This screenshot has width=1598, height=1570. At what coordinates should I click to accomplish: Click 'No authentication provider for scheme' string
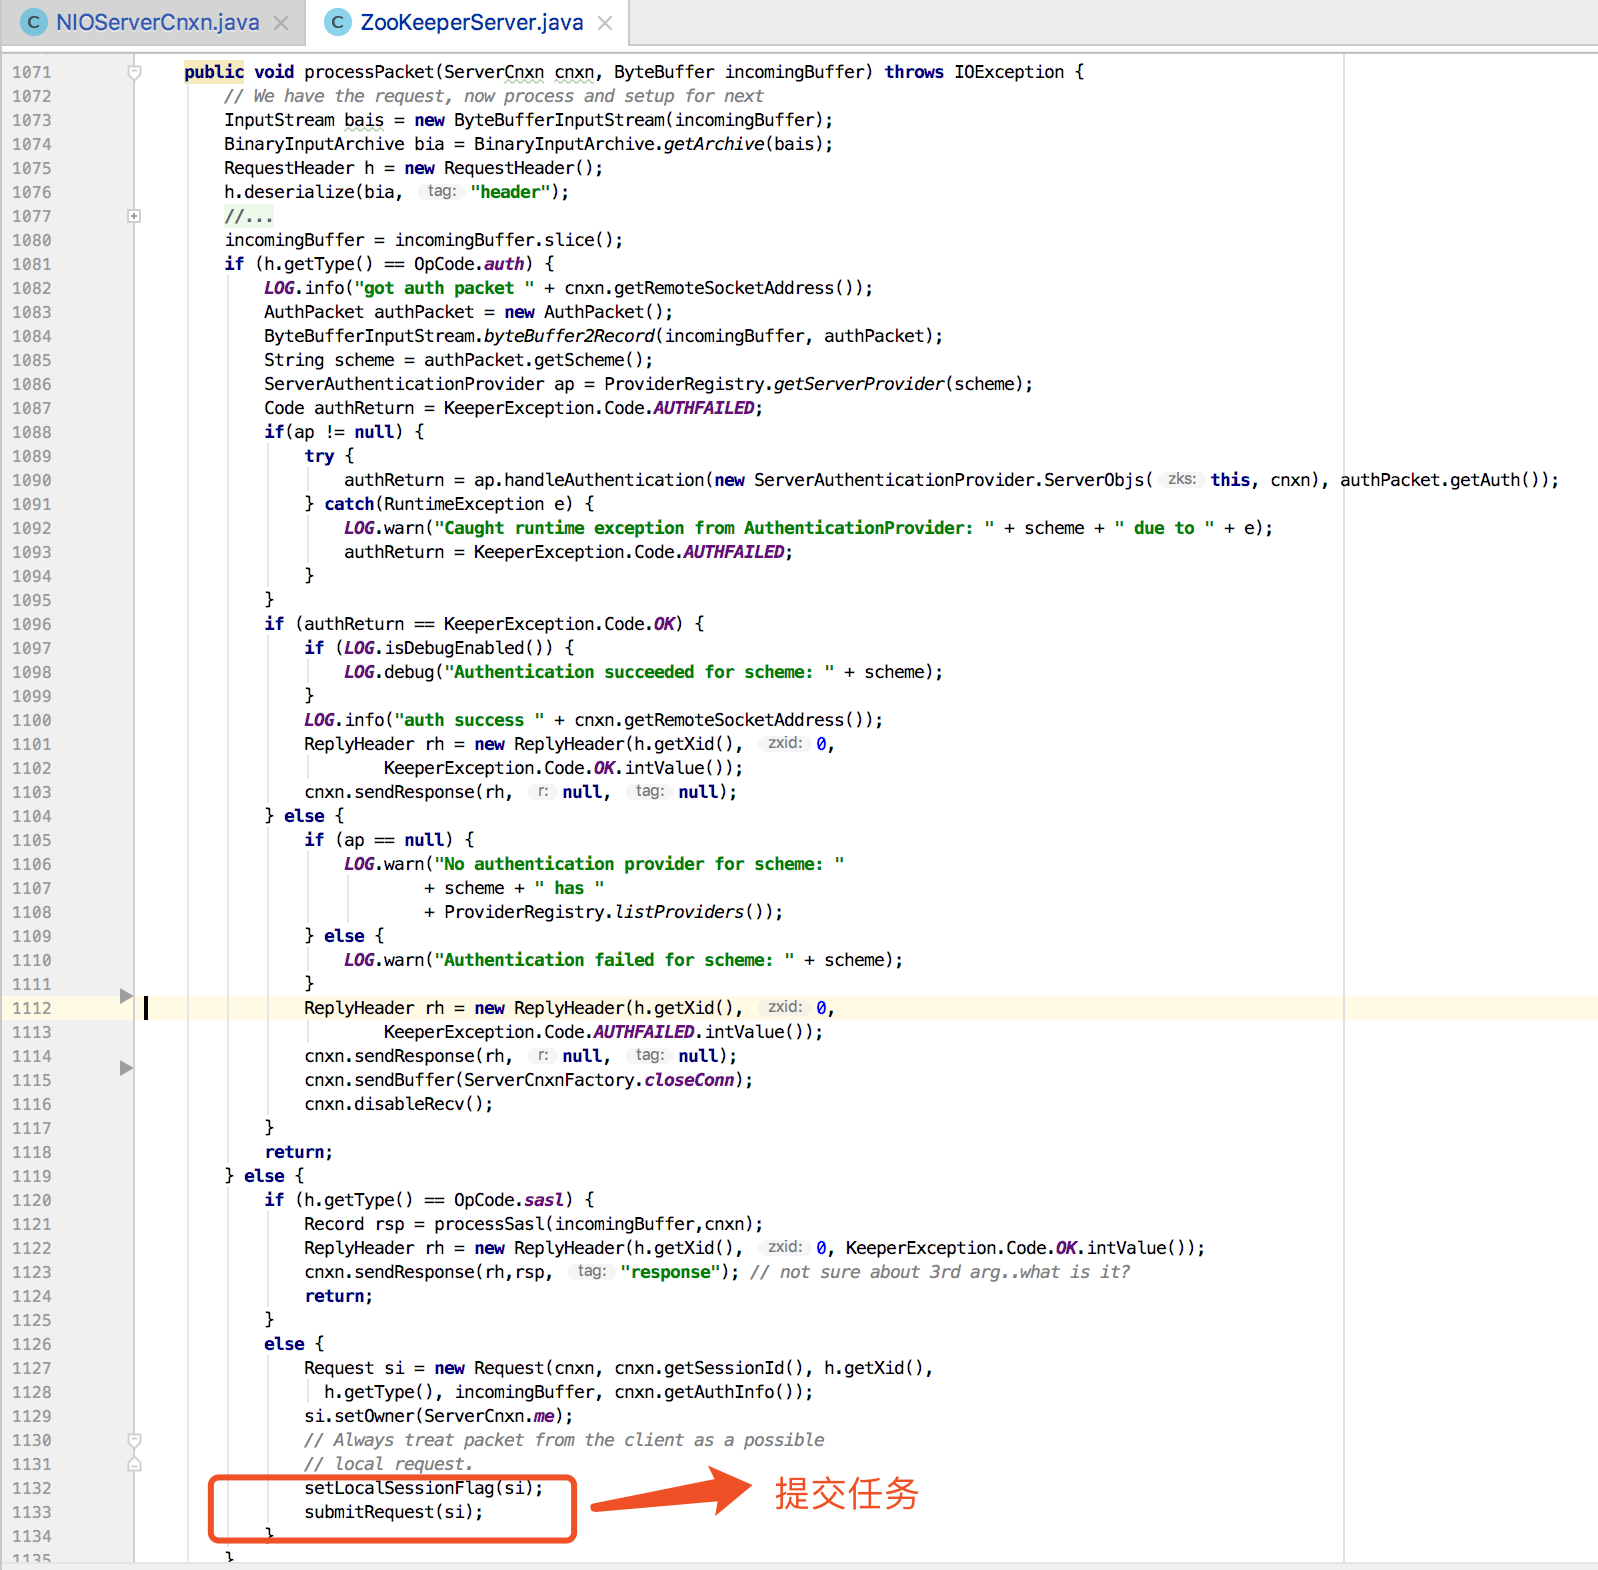[639, 864]
